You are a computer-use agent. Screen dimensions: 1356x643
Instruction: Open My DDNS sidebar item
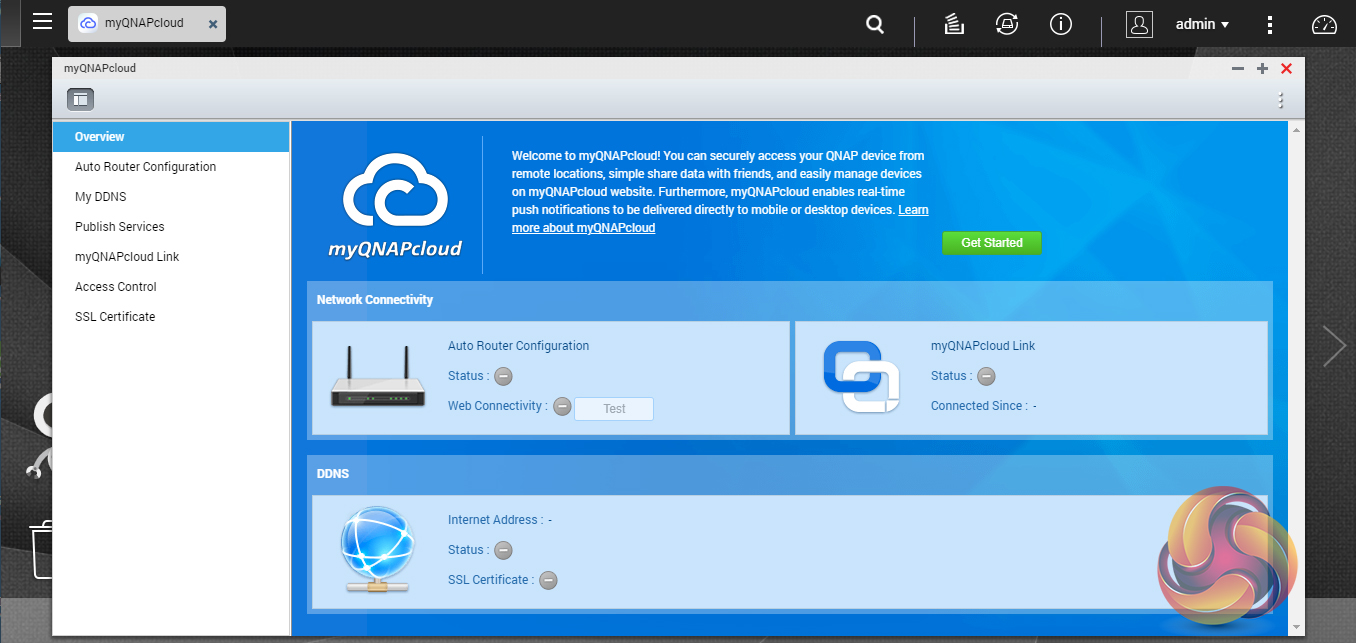pos(100,197)
